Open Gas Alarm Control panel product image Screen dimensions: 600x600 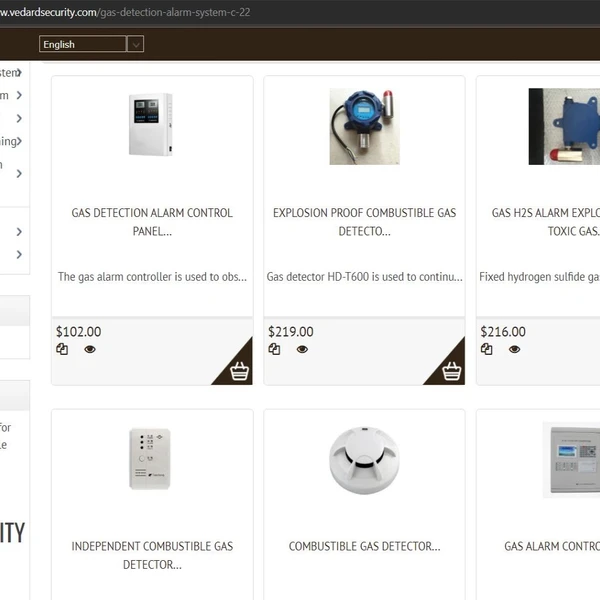pyautogui.click(x=571, y=460)
